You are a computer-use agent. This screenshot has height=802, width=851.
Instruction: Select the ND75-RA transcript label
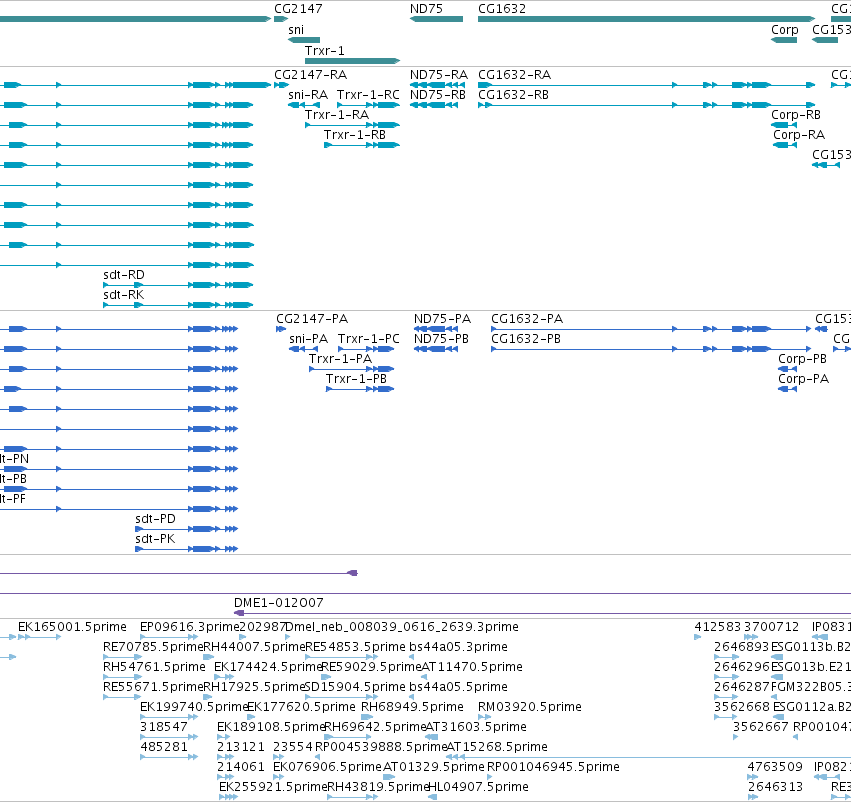point(439,74)
